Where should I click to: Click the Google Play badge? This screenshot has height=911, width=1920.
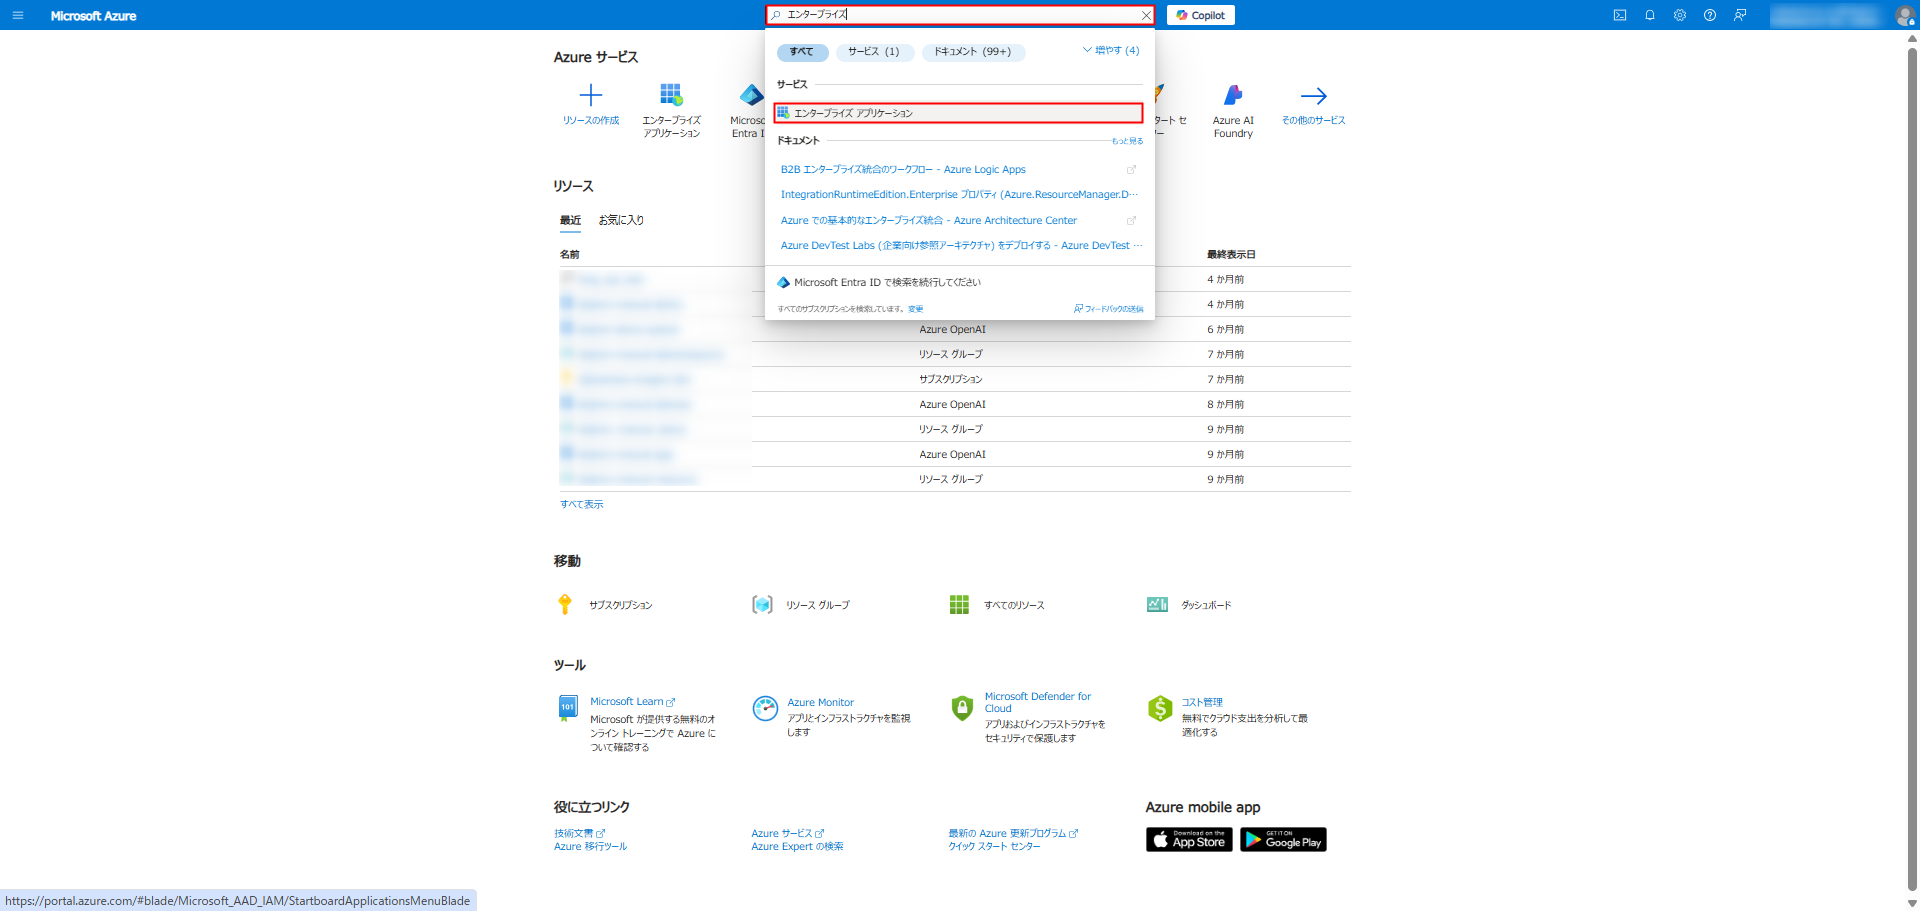(x=1283, y=840)
